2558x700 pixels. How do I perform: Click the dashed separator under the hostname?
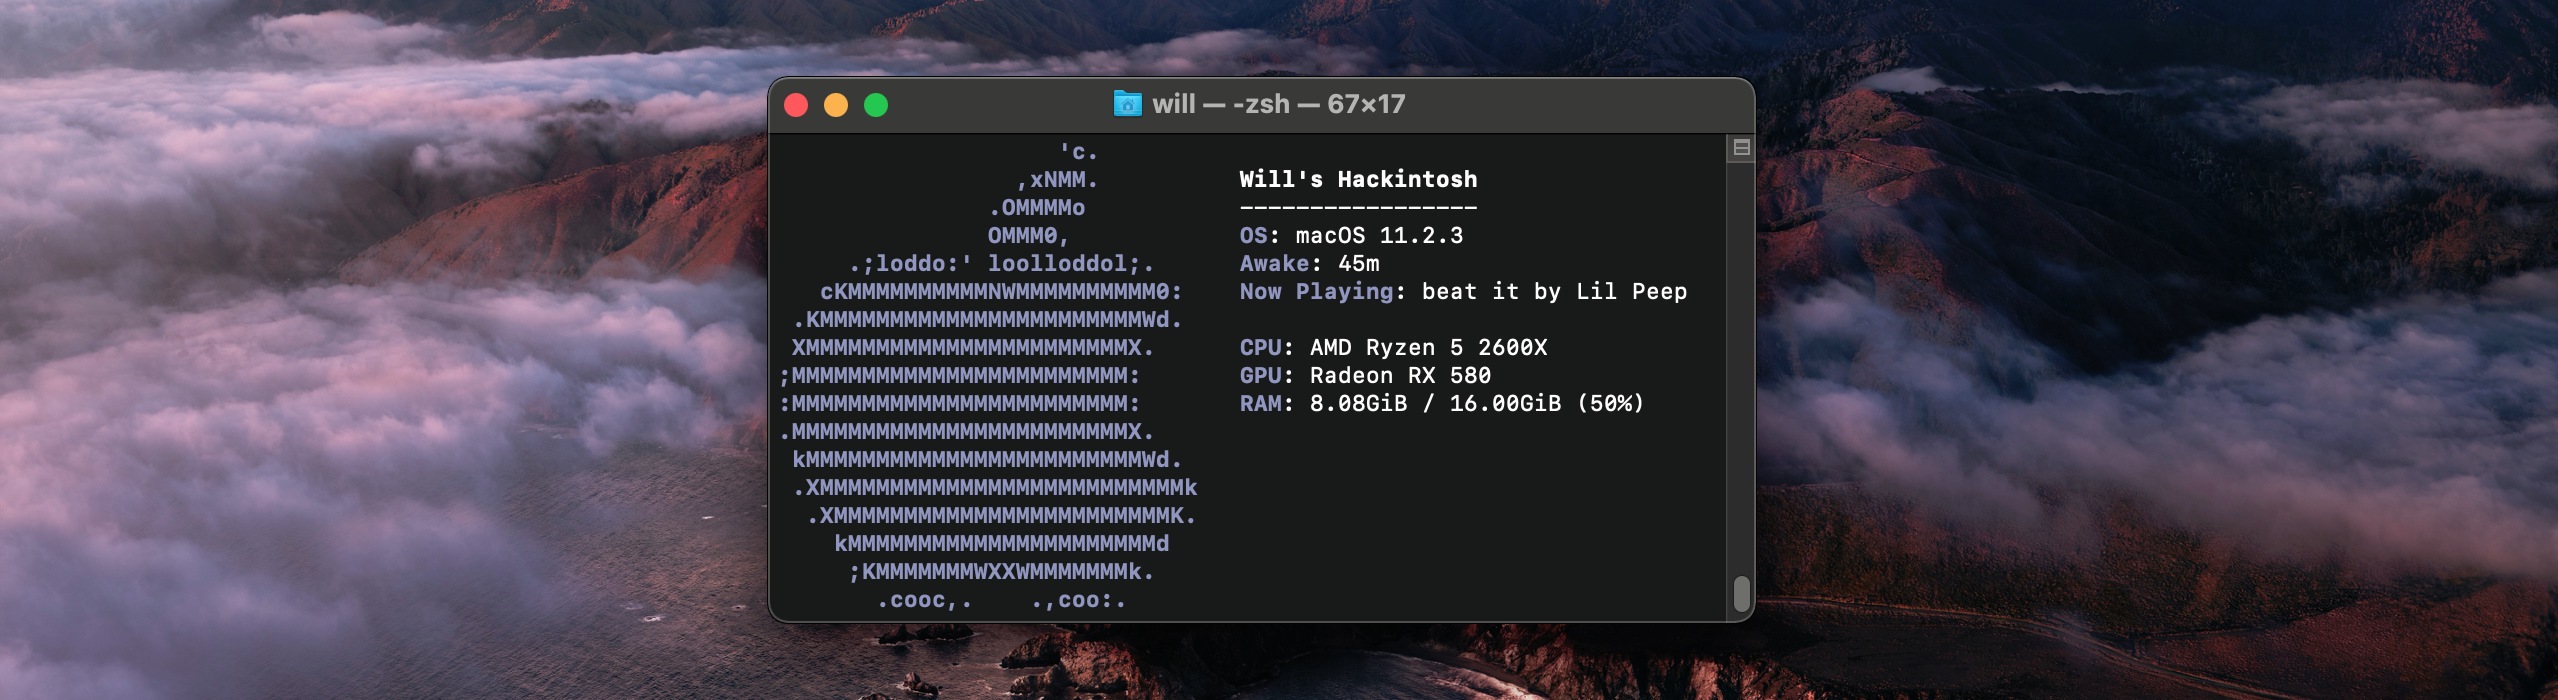[1358, 207]
